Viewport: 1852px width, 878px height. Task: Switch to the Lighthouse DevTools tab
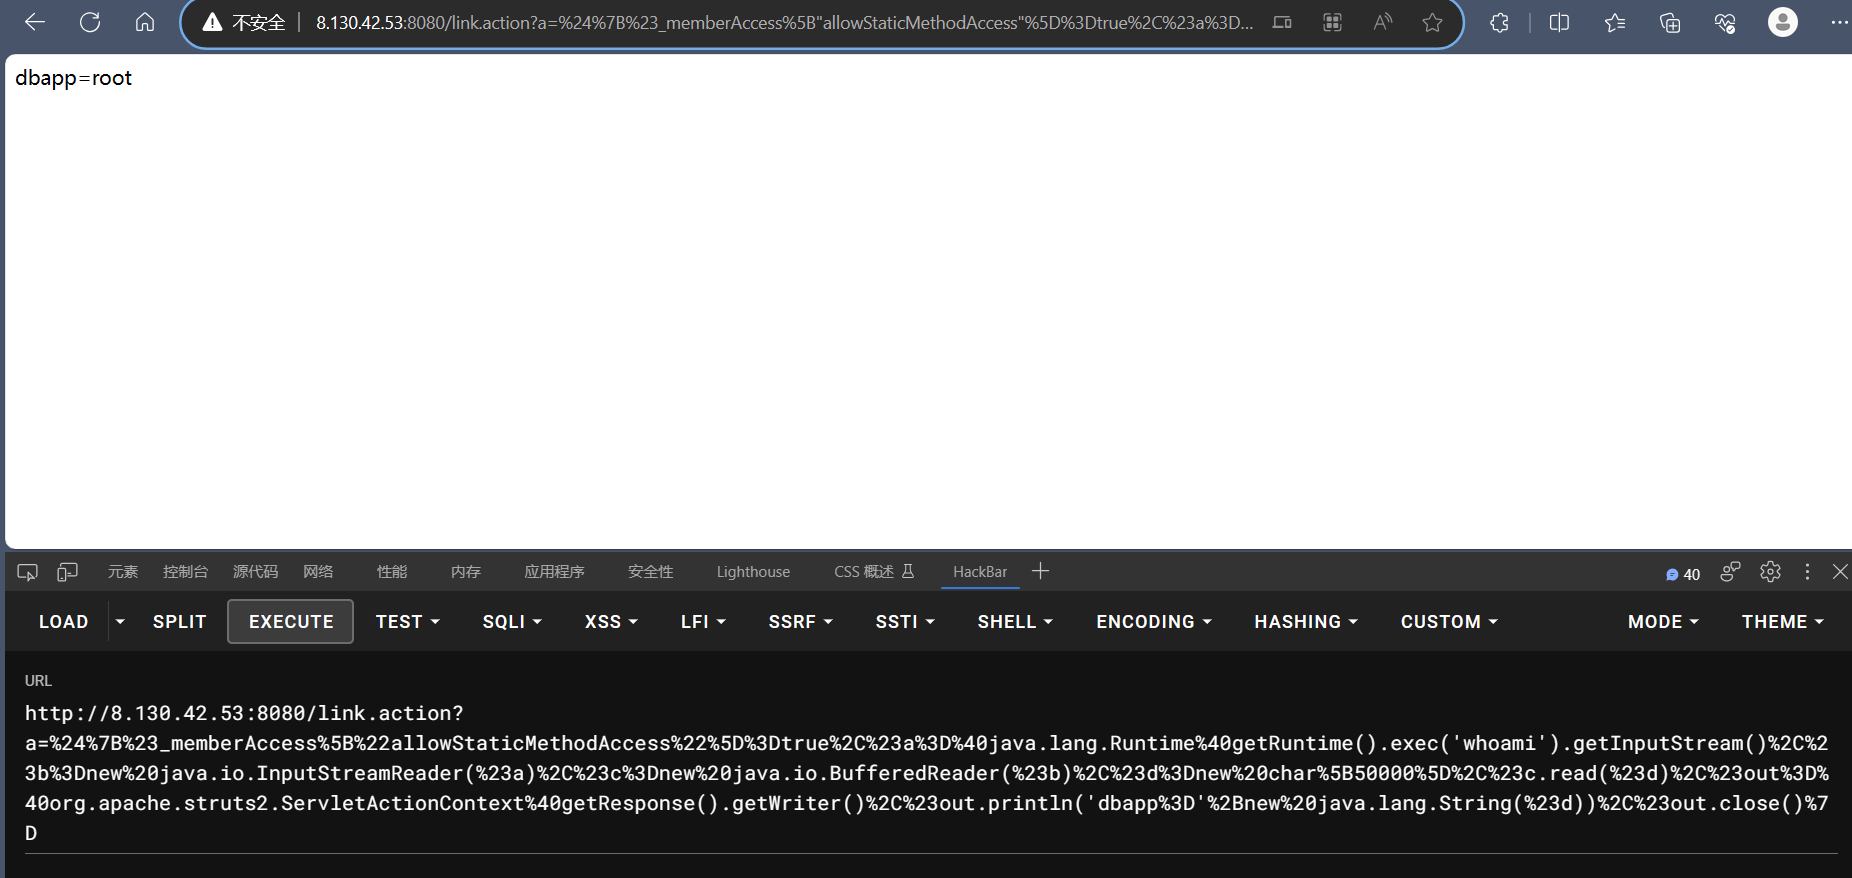point(753,572)
